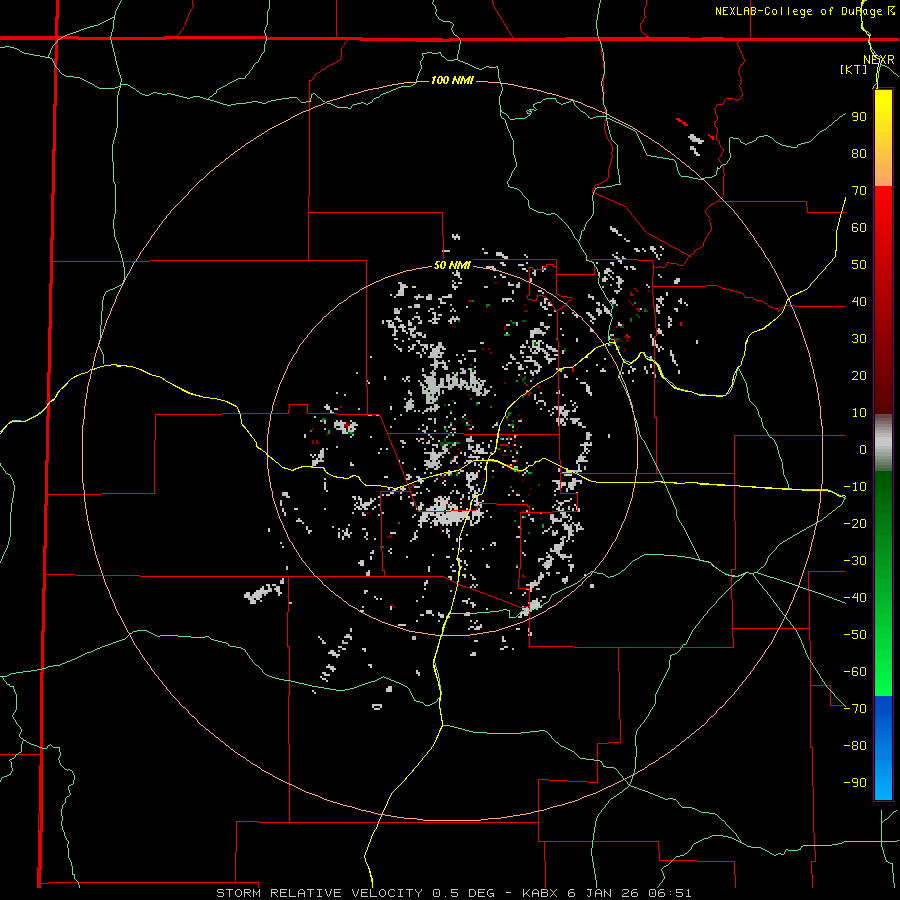Viewport: 900px width, 900px height.
Task: Click the 50 value on the velocity scale
Action: click(x=859, y=265)
